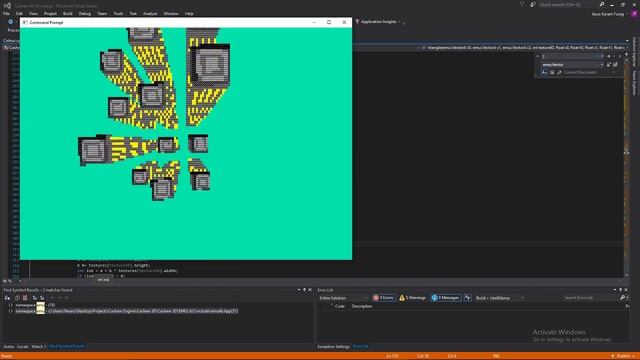Click the Find next arrow icon

coord(609,56)
